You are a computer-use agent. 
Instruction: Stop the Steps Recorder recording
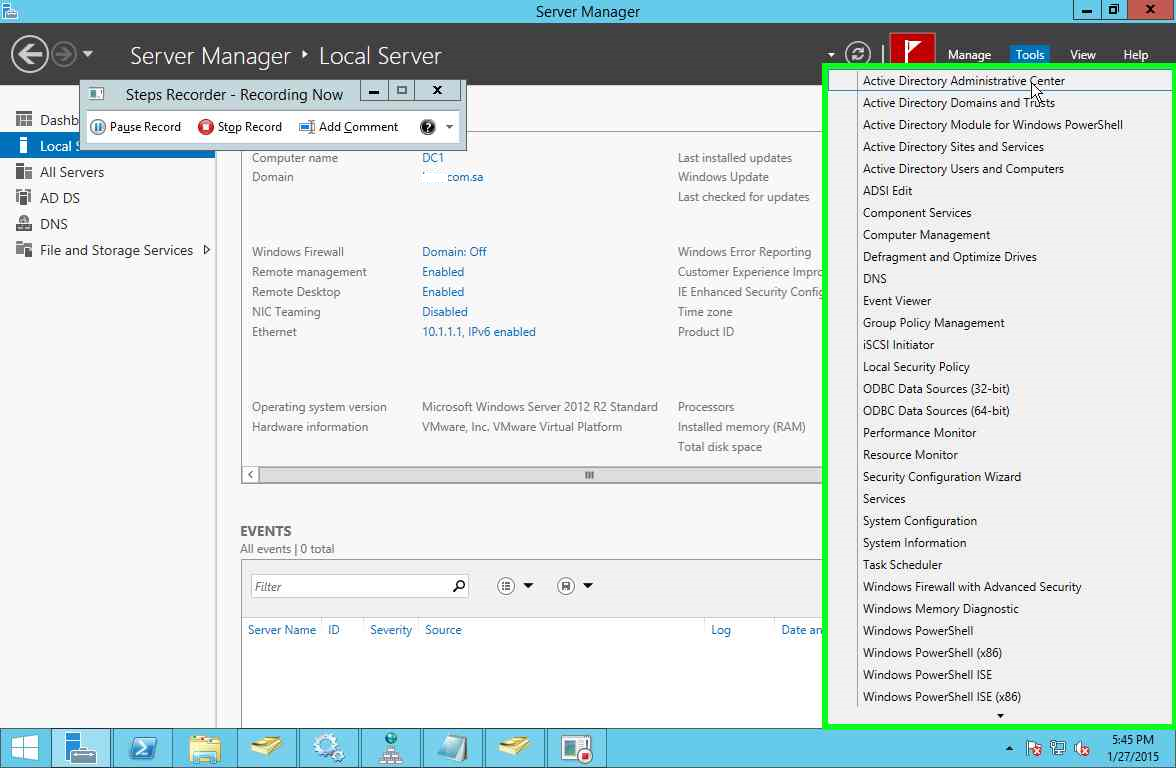[240, 127]
